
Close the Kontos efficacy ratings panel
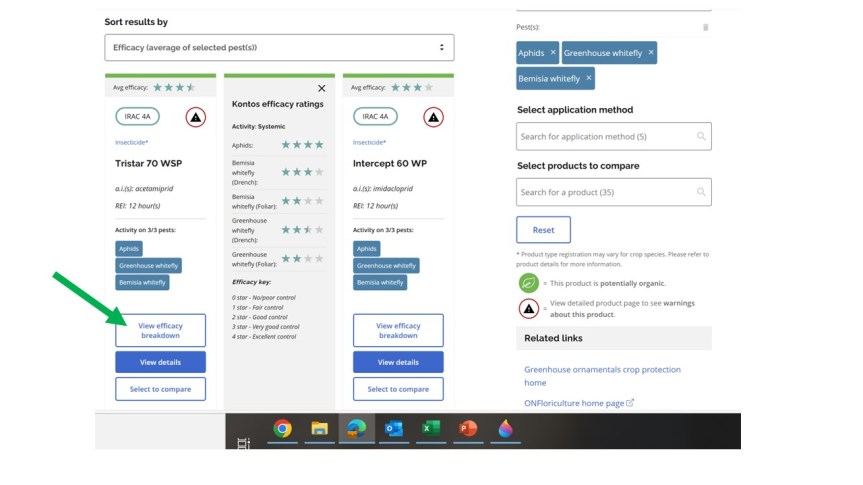point(321,88)
